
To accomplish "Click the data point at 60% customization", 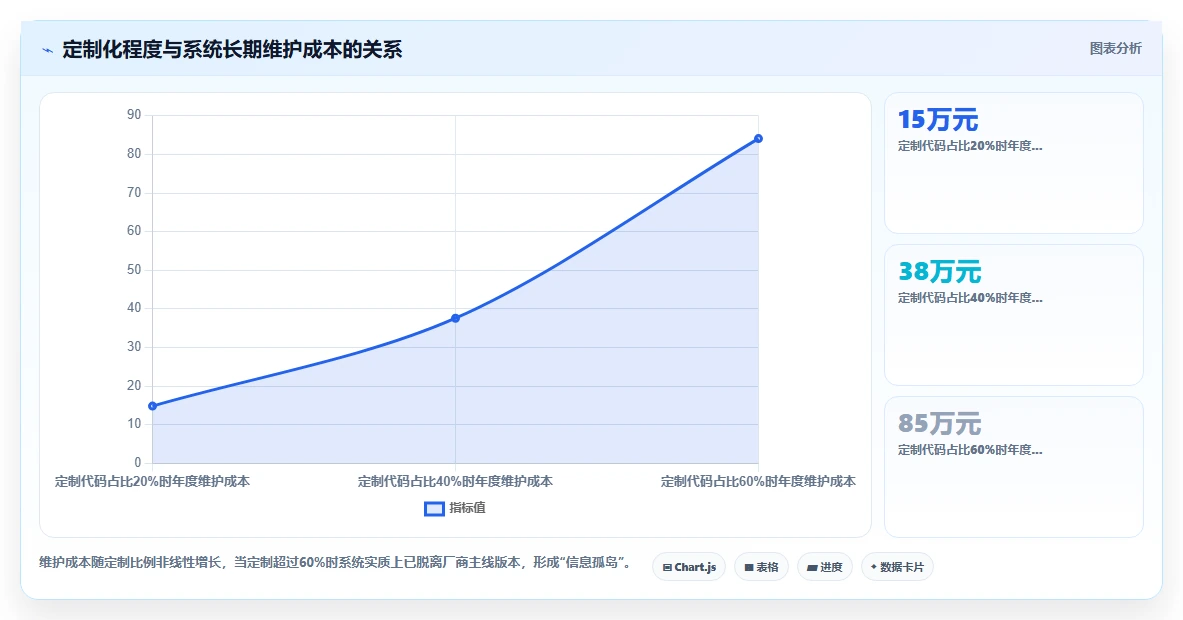I will point(758,139).
